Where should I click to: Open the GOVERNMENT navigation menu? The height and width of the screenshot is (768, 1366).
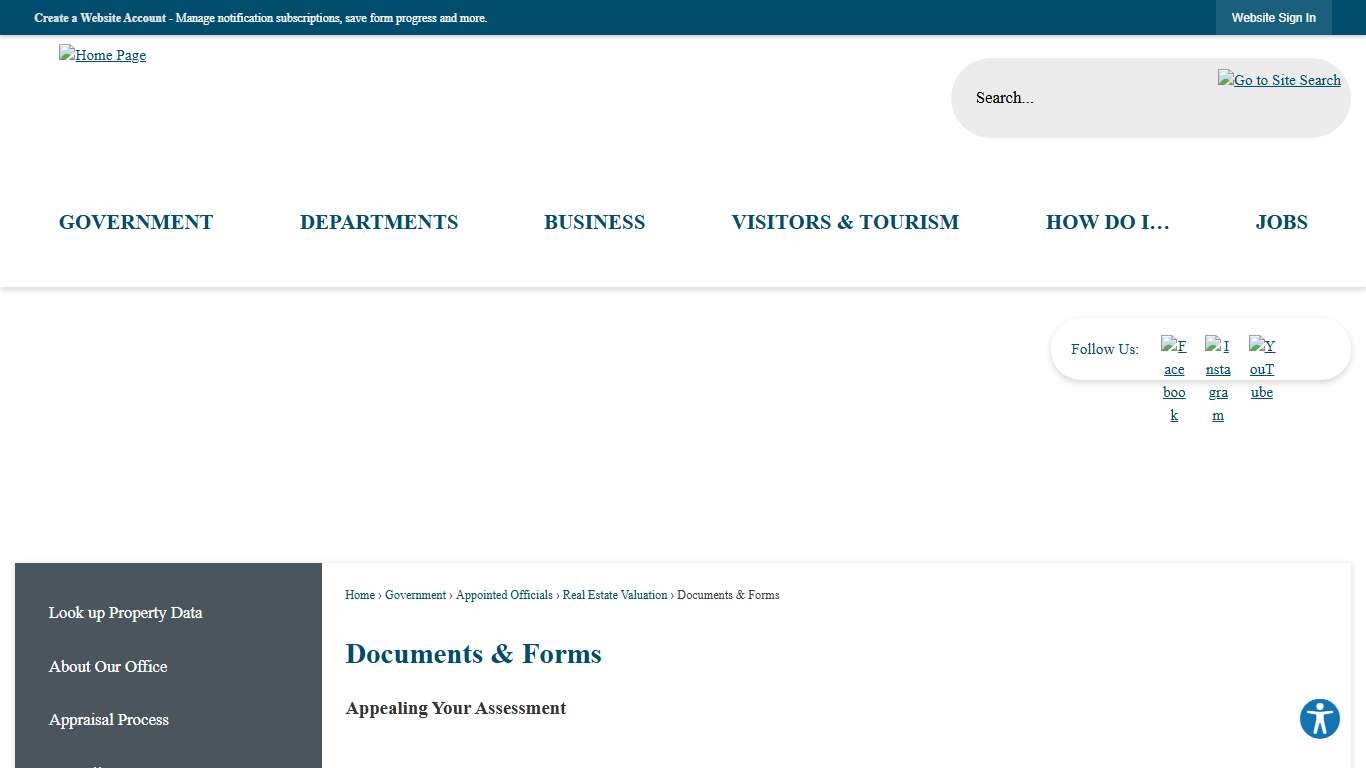(x=135, y=222)
